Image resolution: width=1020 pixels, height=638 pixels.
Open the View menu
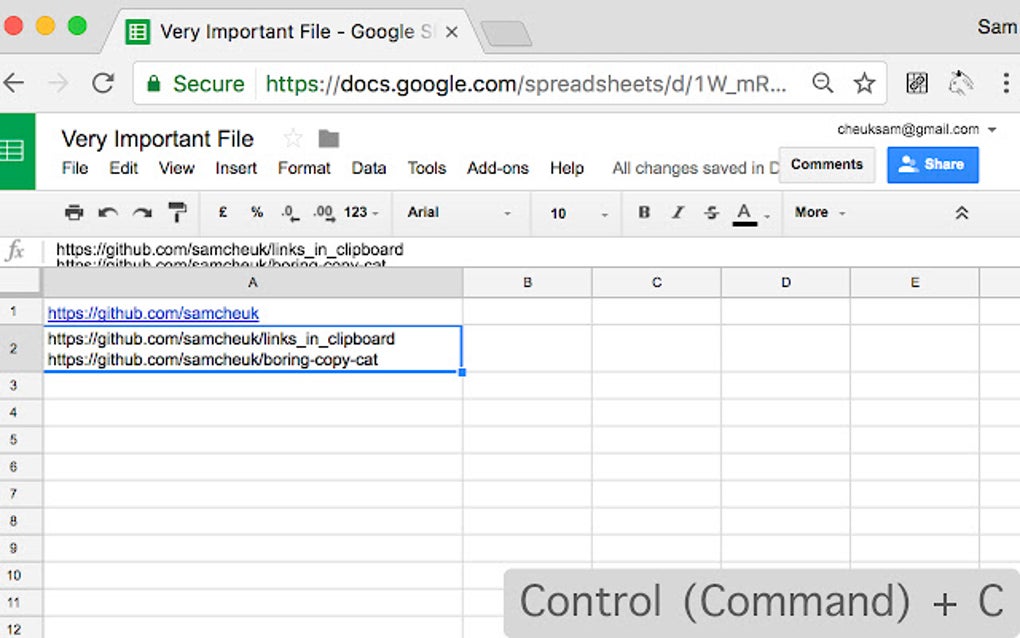(x=176, y=168)
